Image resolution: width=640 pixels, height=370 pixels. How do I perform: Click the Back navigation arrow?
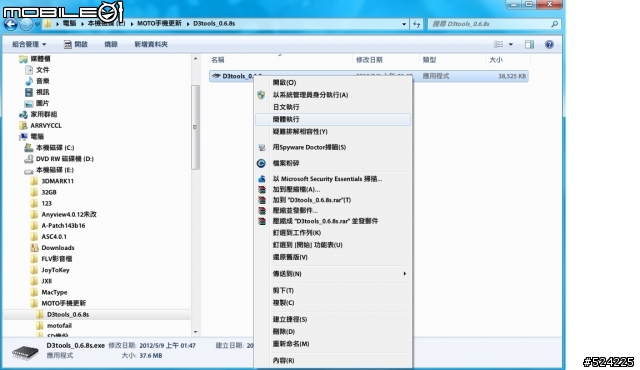pos(11,24)
